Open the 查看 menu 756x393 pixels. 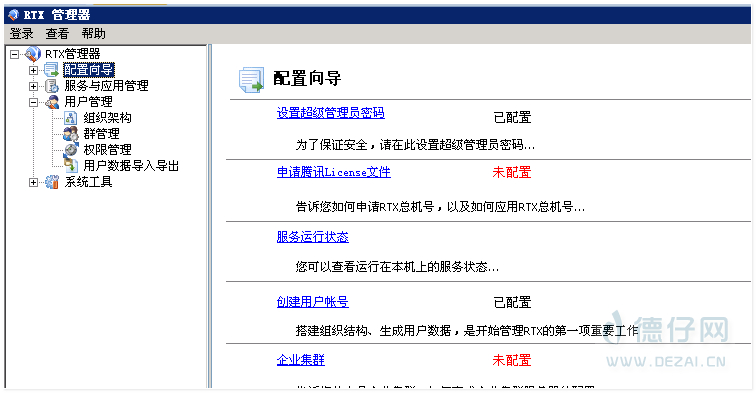pos(57,34)
